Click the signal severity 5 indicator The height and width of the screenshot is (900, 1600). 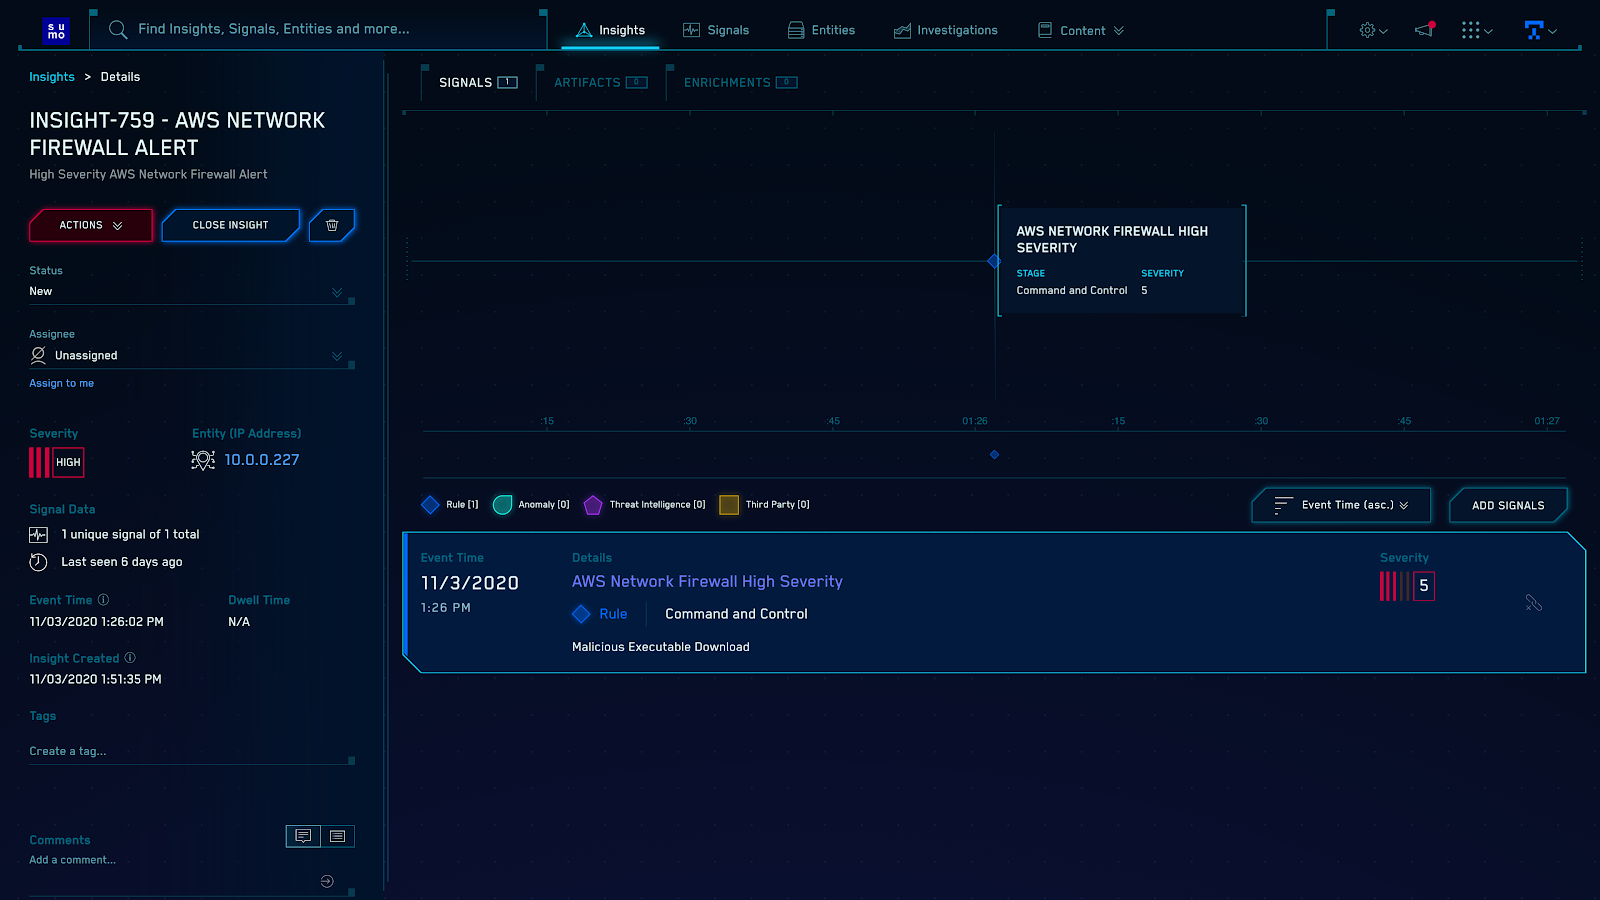1407,586
